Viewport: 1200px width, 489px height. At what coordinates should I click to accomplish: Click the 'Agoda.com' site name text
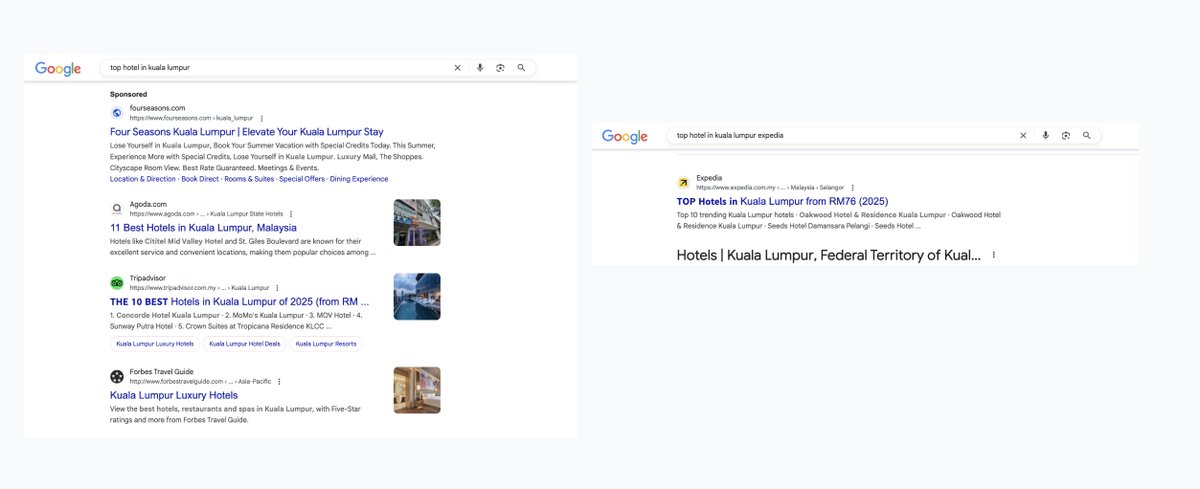tap(148, 204)
